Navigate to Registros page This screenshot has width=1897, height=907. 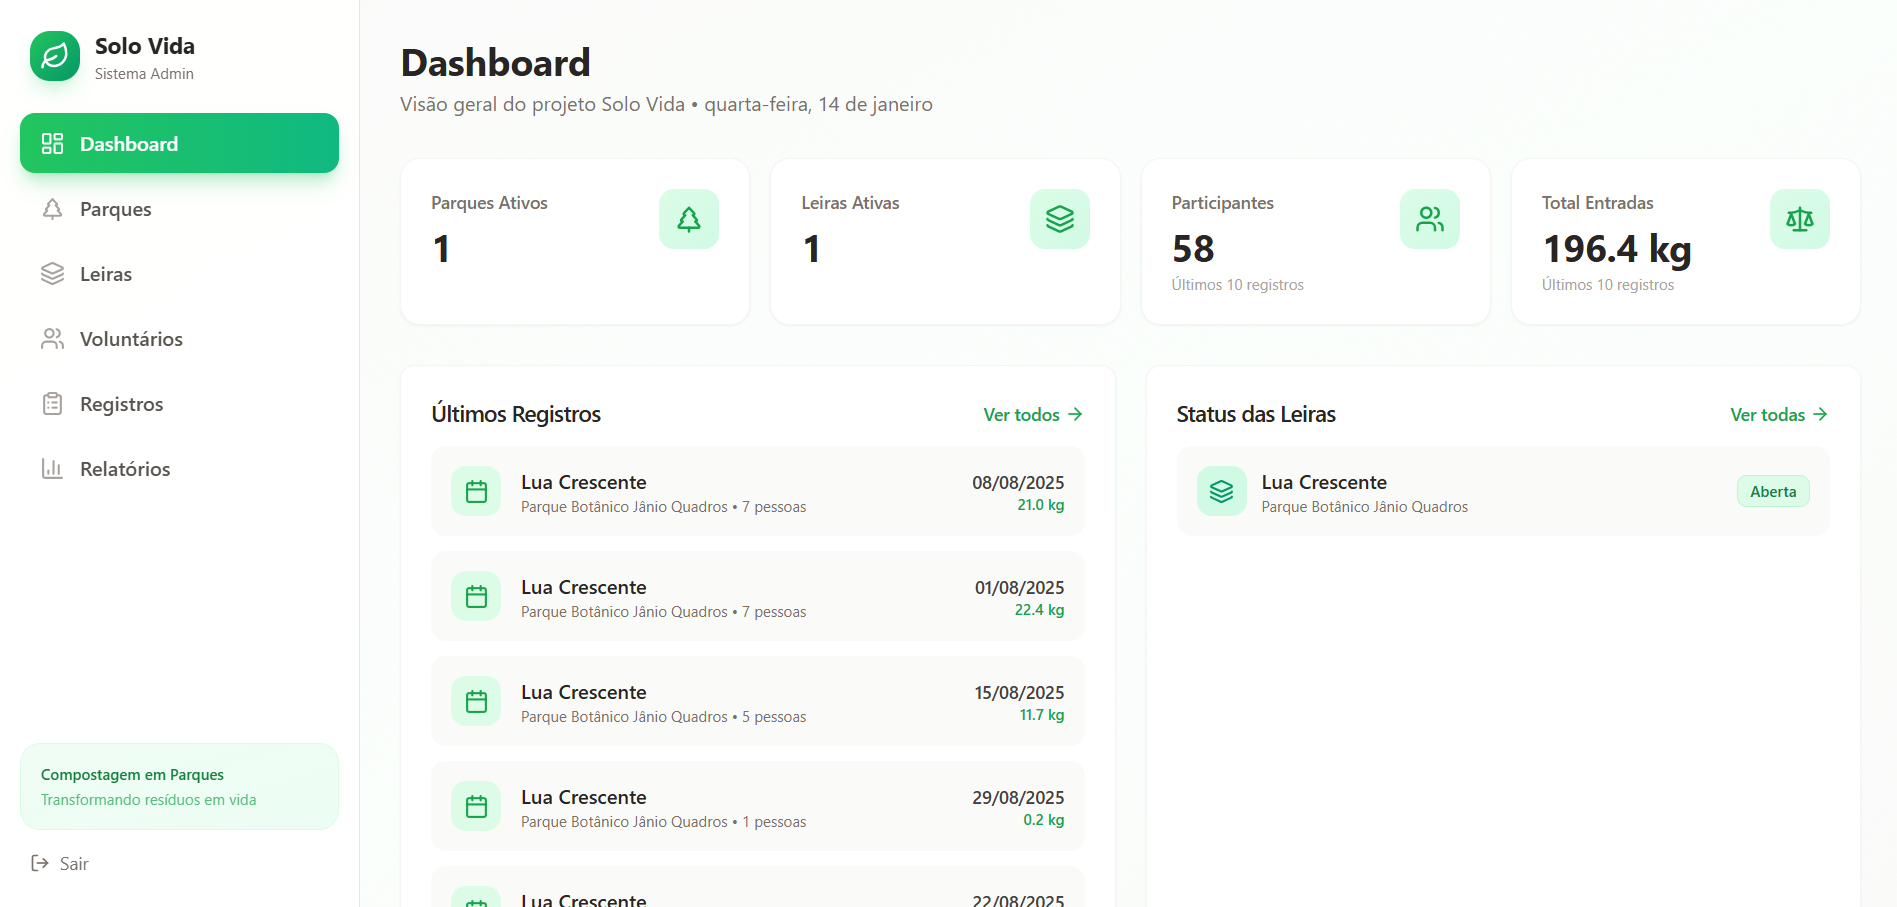(x=179, y=403)
